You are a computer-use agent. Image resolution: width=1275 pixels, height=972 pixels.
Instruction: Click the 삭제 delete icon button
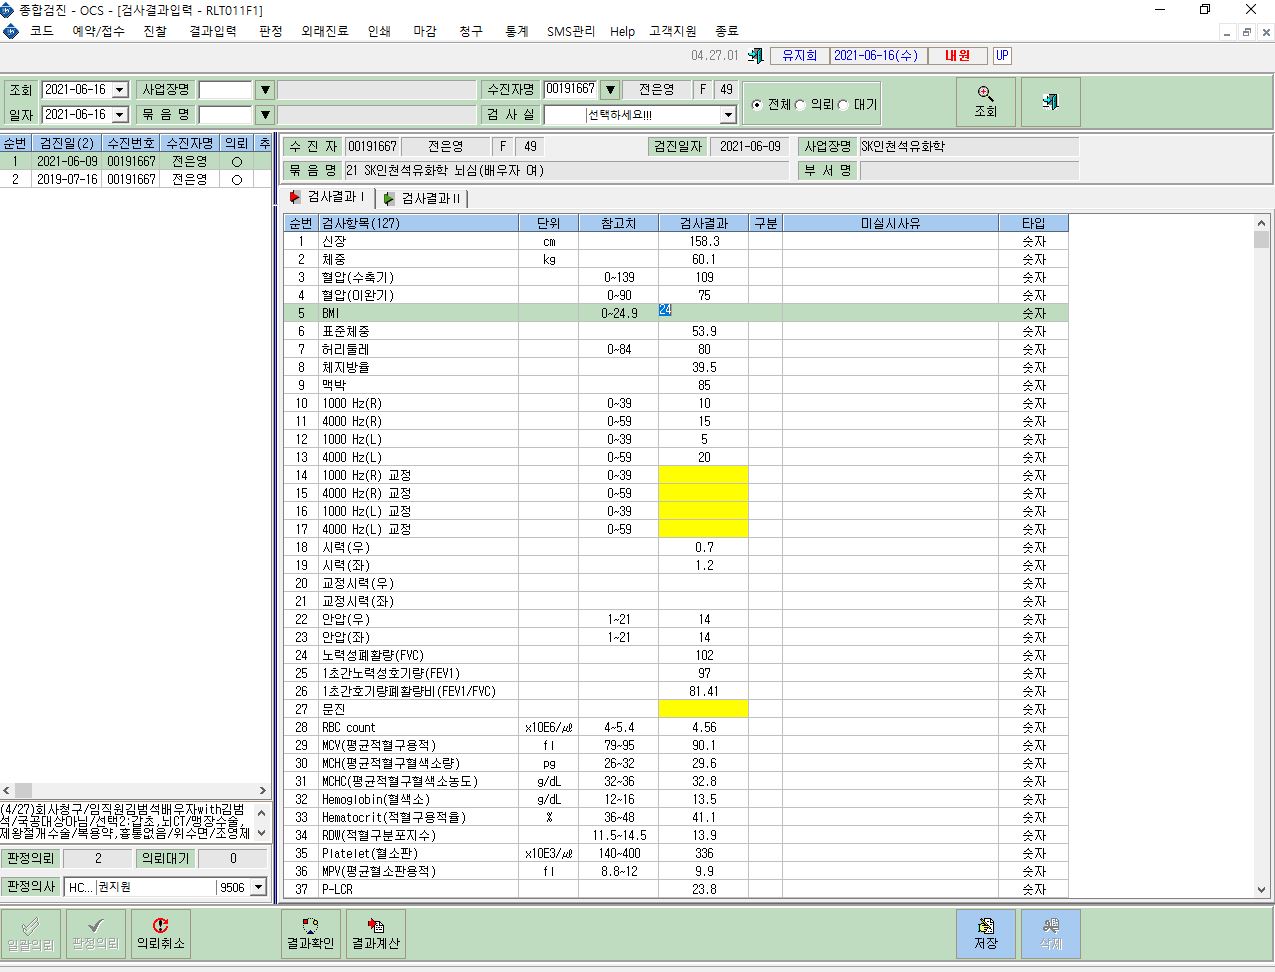pos(1050,934)
